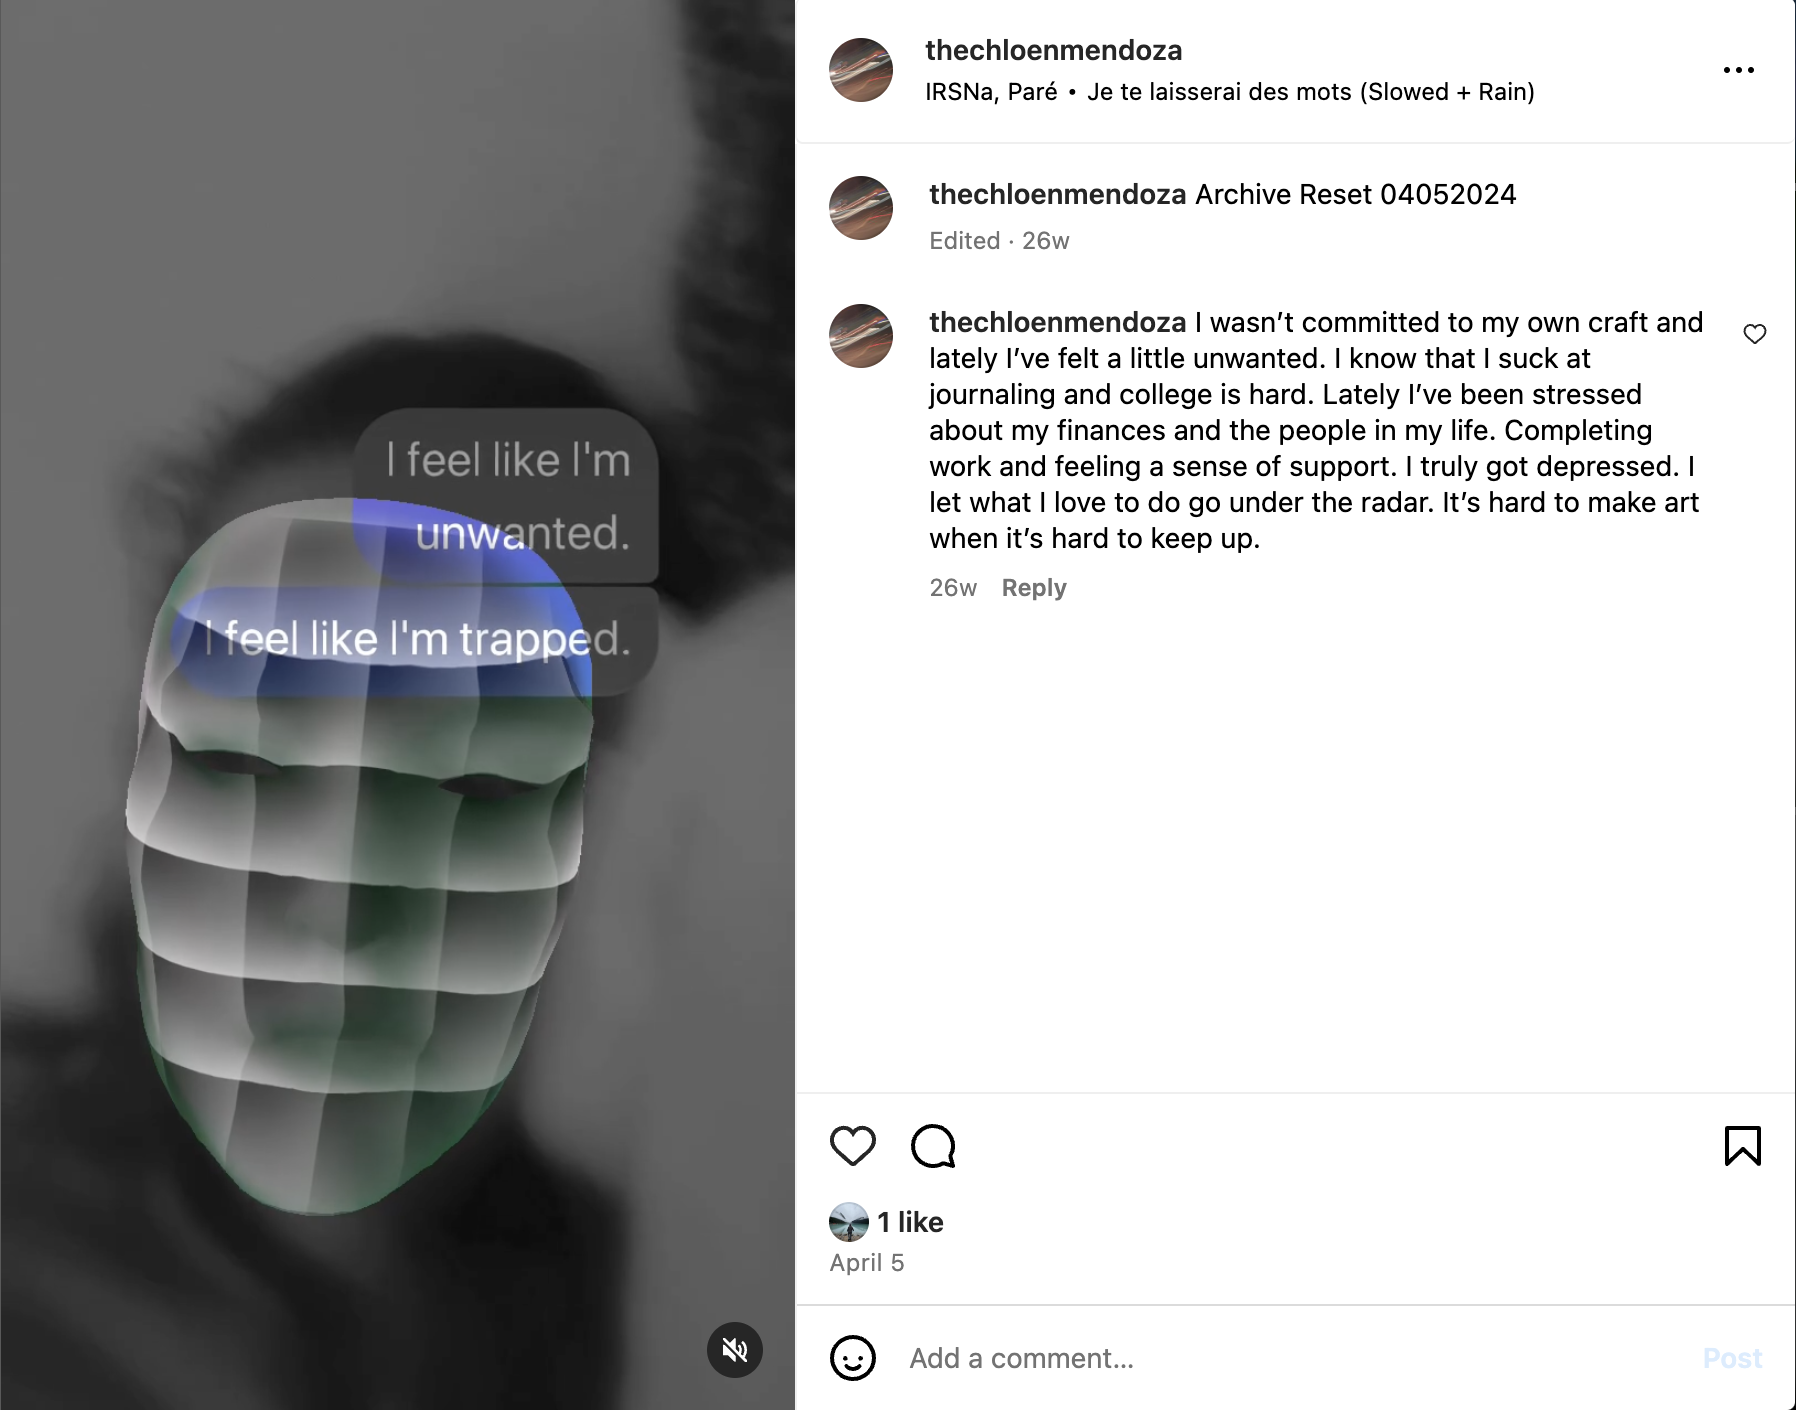Screen dimensions: 1796x1410
Task: Click the commenter's avatar beside the long comment
Action: point(861,336)
